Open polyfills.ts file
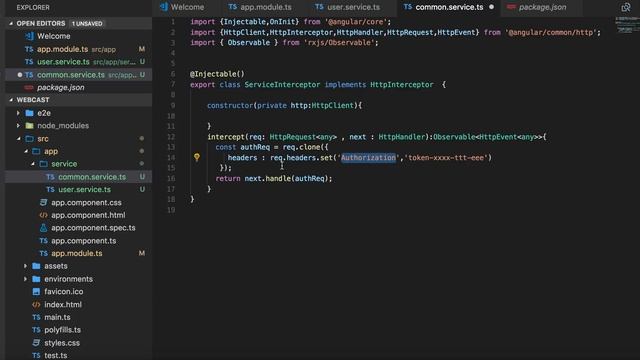The image size is (640, 360). (78, 330)
